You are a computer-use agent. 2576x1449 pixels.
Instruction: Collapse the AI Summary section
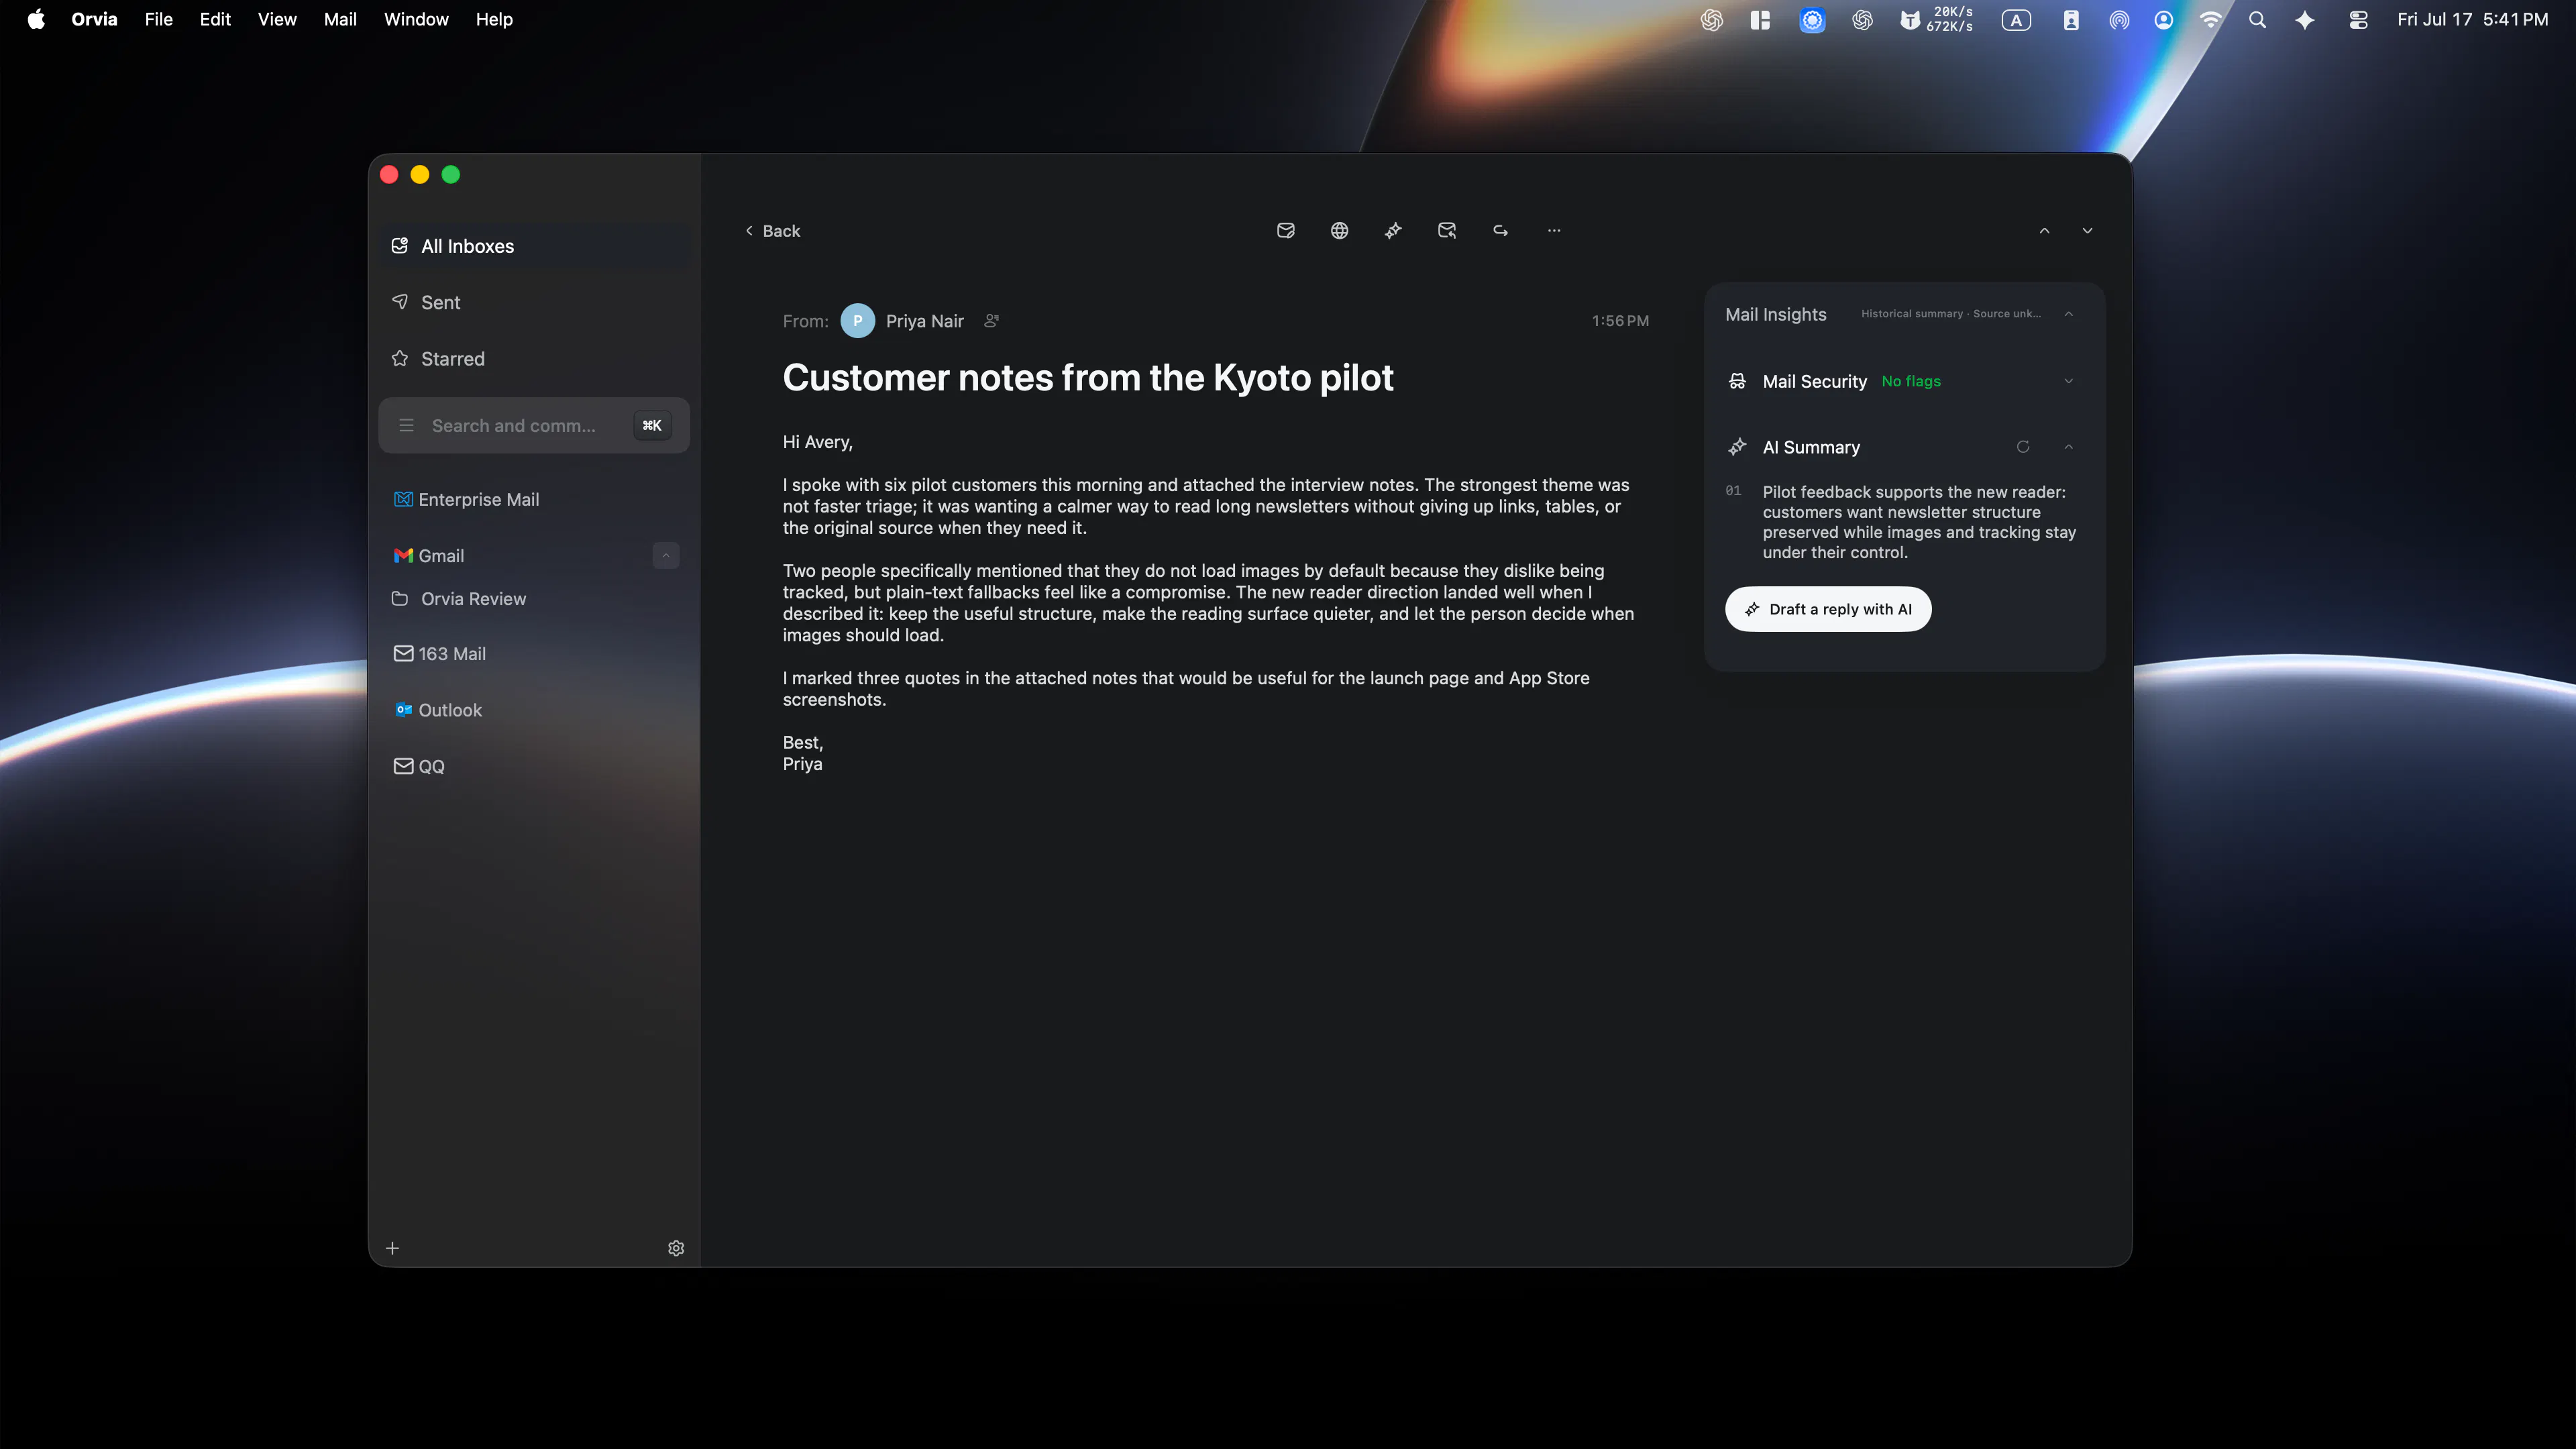tap(2069, 447)
